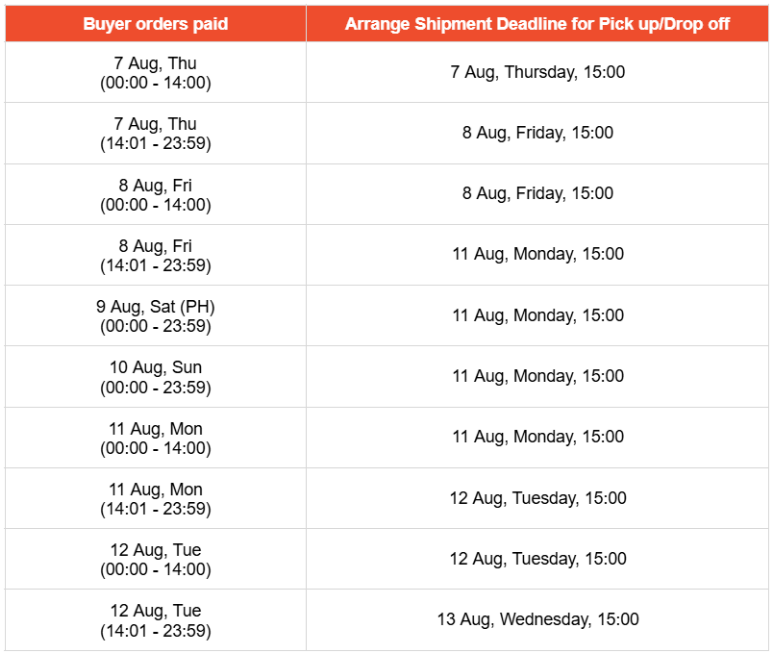The image size is (778, 654).
Task: Click the deadline beside '8 Aug, Fri (00:00 - 14:00)'
Action: [x=537, y=195]
